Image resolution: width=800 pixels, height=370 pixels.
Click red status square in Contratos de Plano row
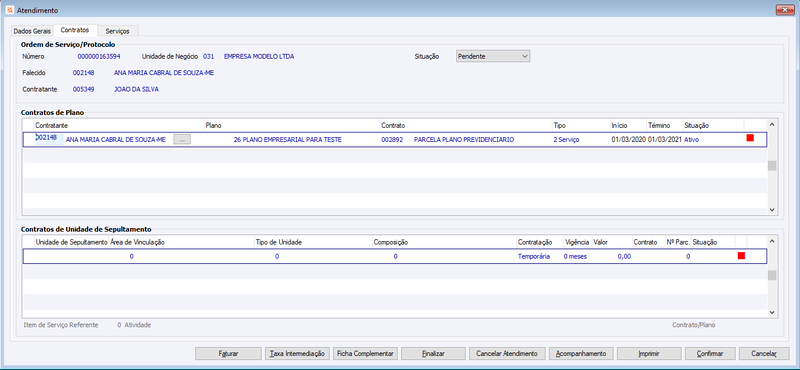[750, 138]
